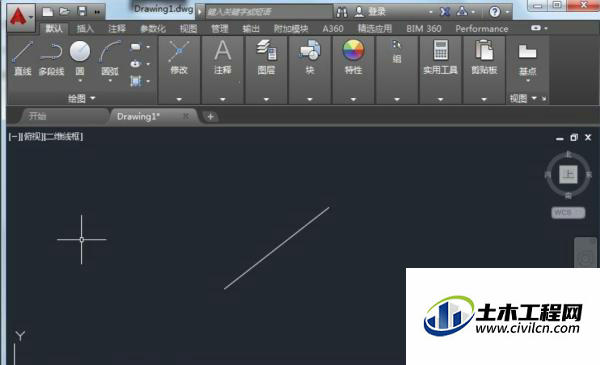Switch to the Annotate (注释) ribbon tab
600x365 pixels.
pos(117,29)
